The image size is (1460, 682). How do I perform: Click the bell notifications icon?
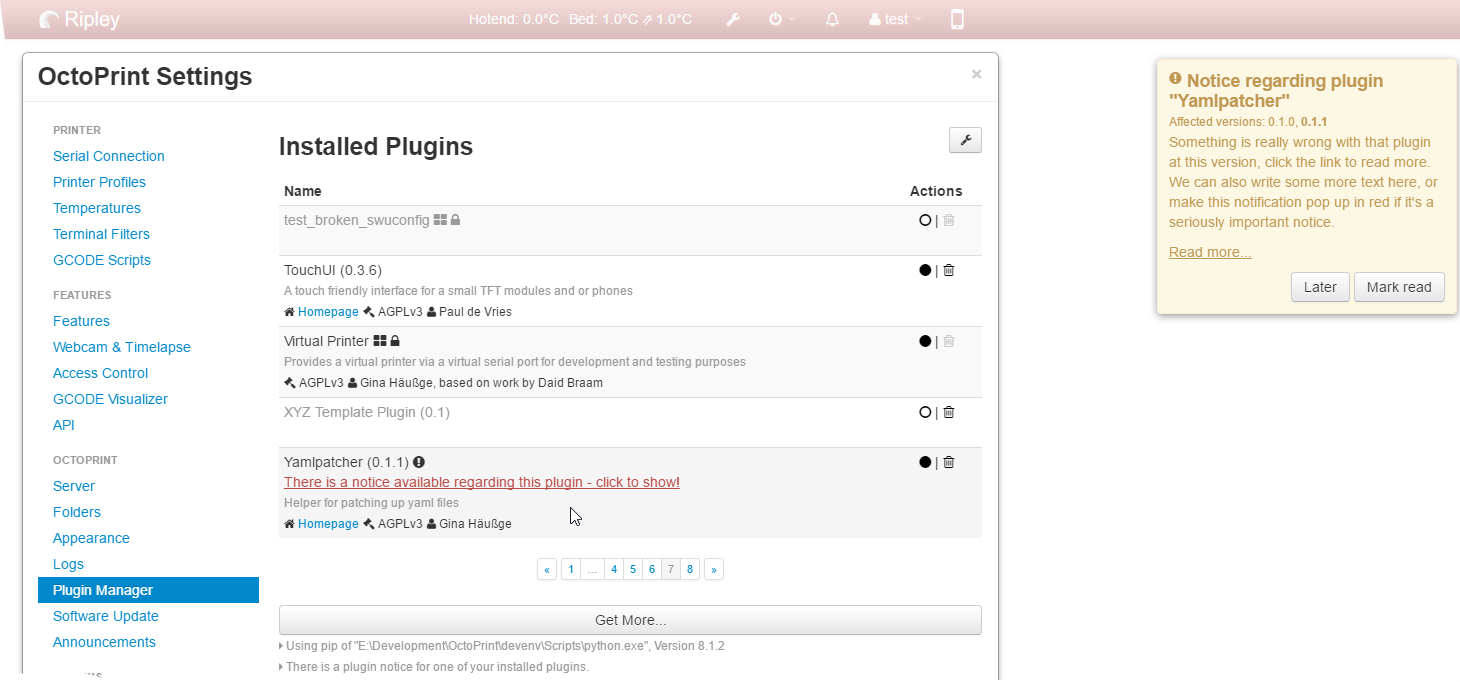point(832,19)
